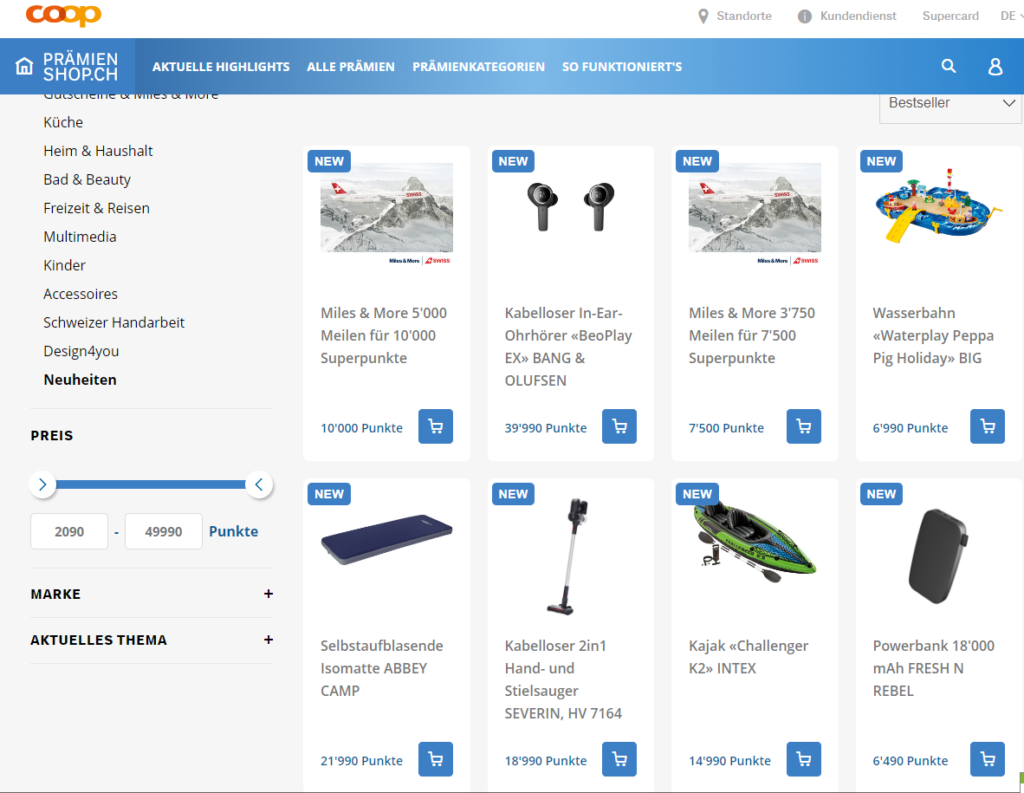Screen dimensions: 1024x793
Task: Open the DE language dropdown
Action: click(x=1012, y=16)
